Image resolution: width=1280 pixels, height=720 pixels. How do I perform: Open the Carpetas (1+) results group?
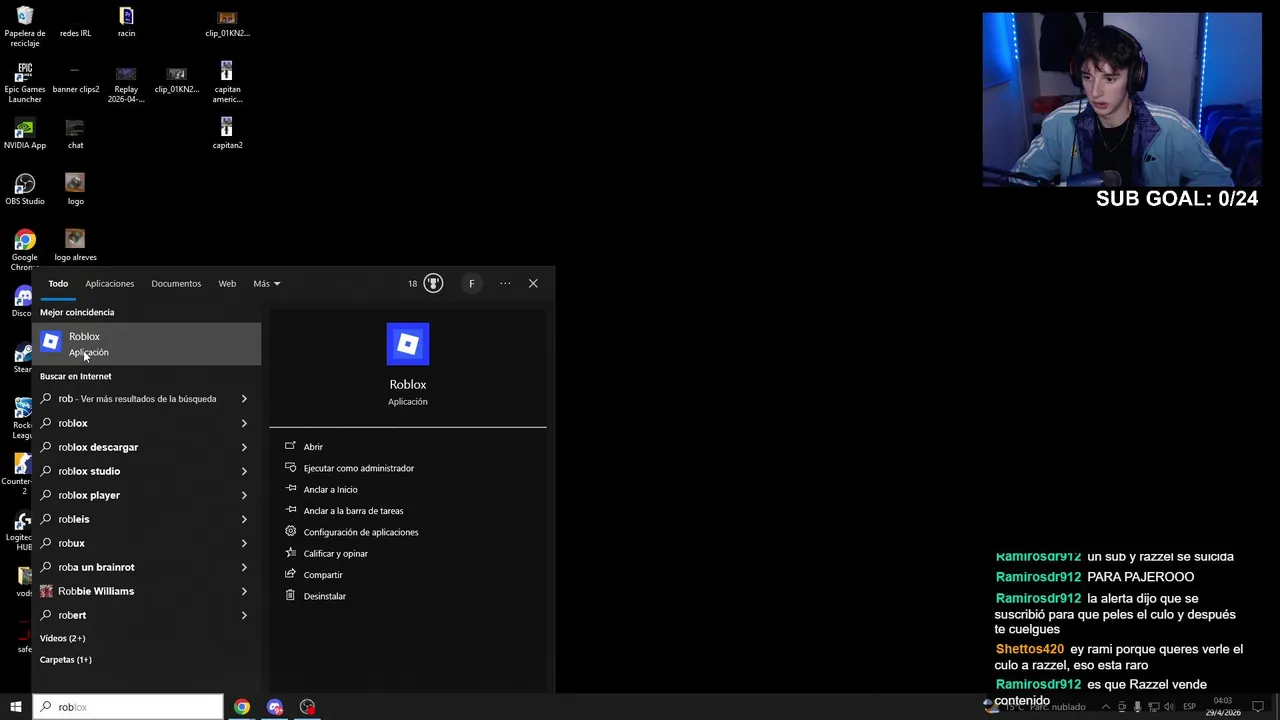point(65,660)
